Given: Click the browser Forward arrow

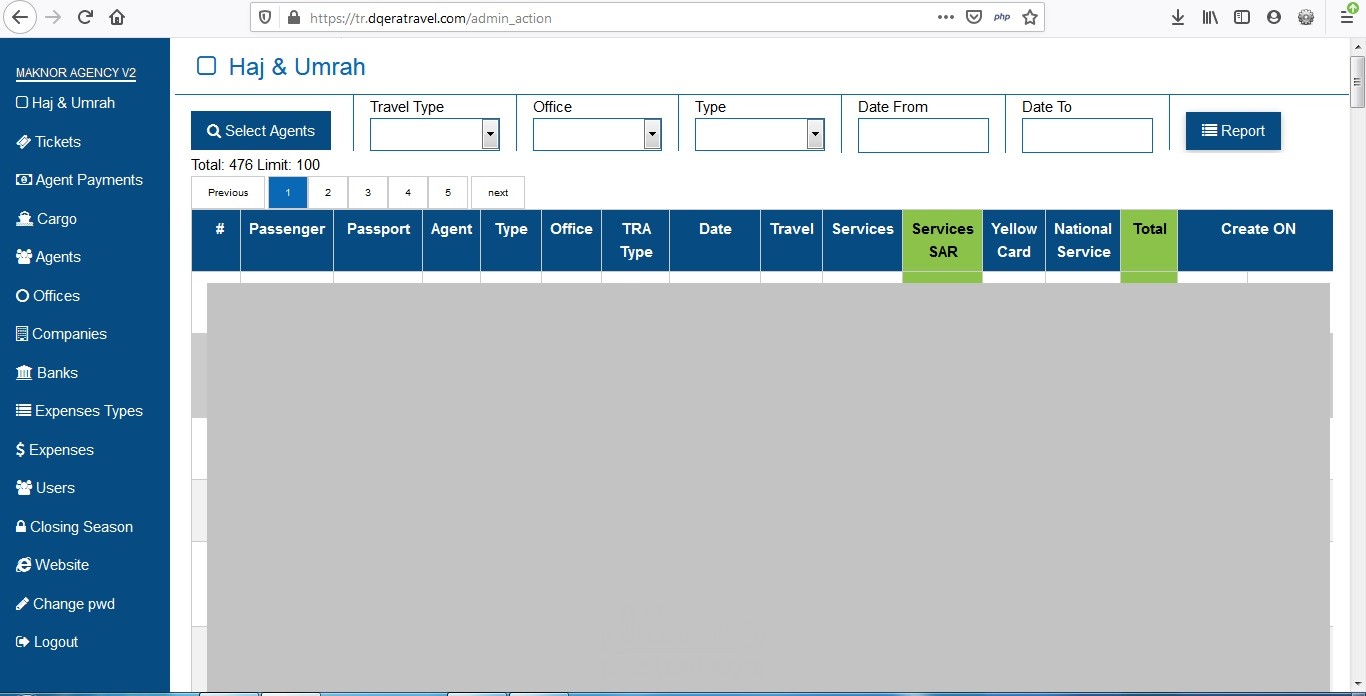Looking at the screenshot, I should click(53, 17).
